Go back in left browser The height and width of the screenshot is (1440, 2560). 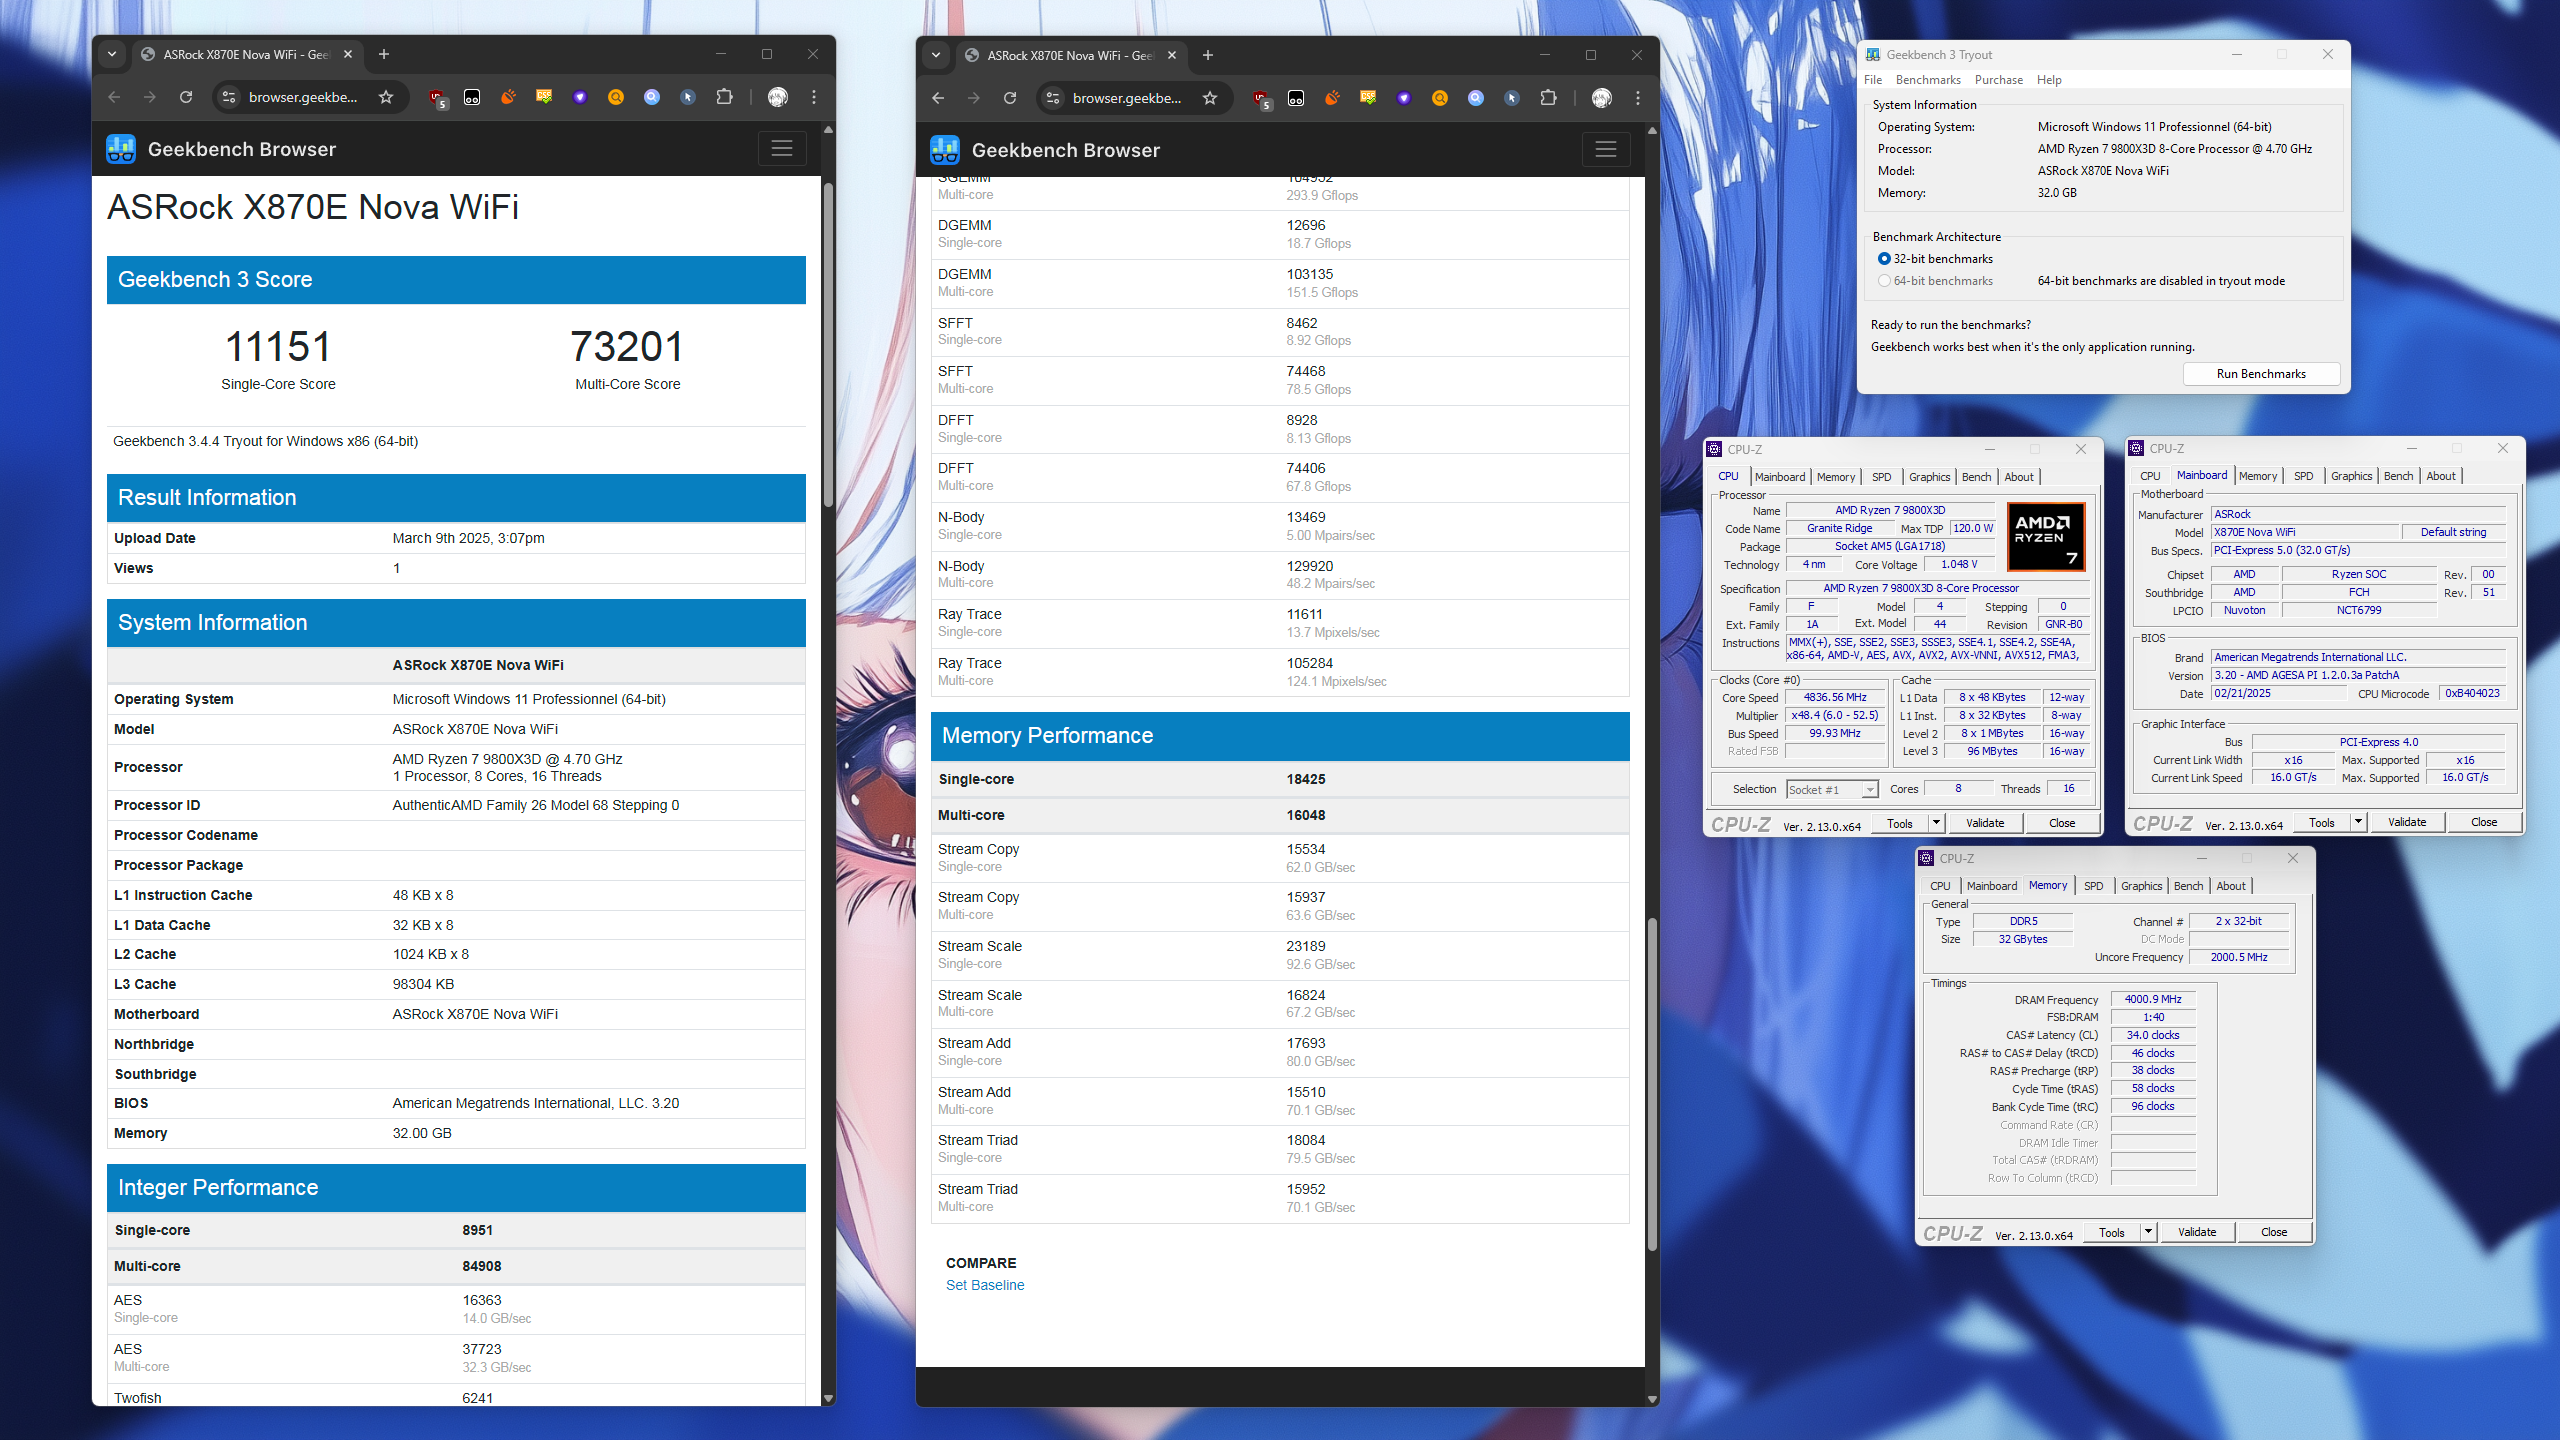tap(114, 97)
